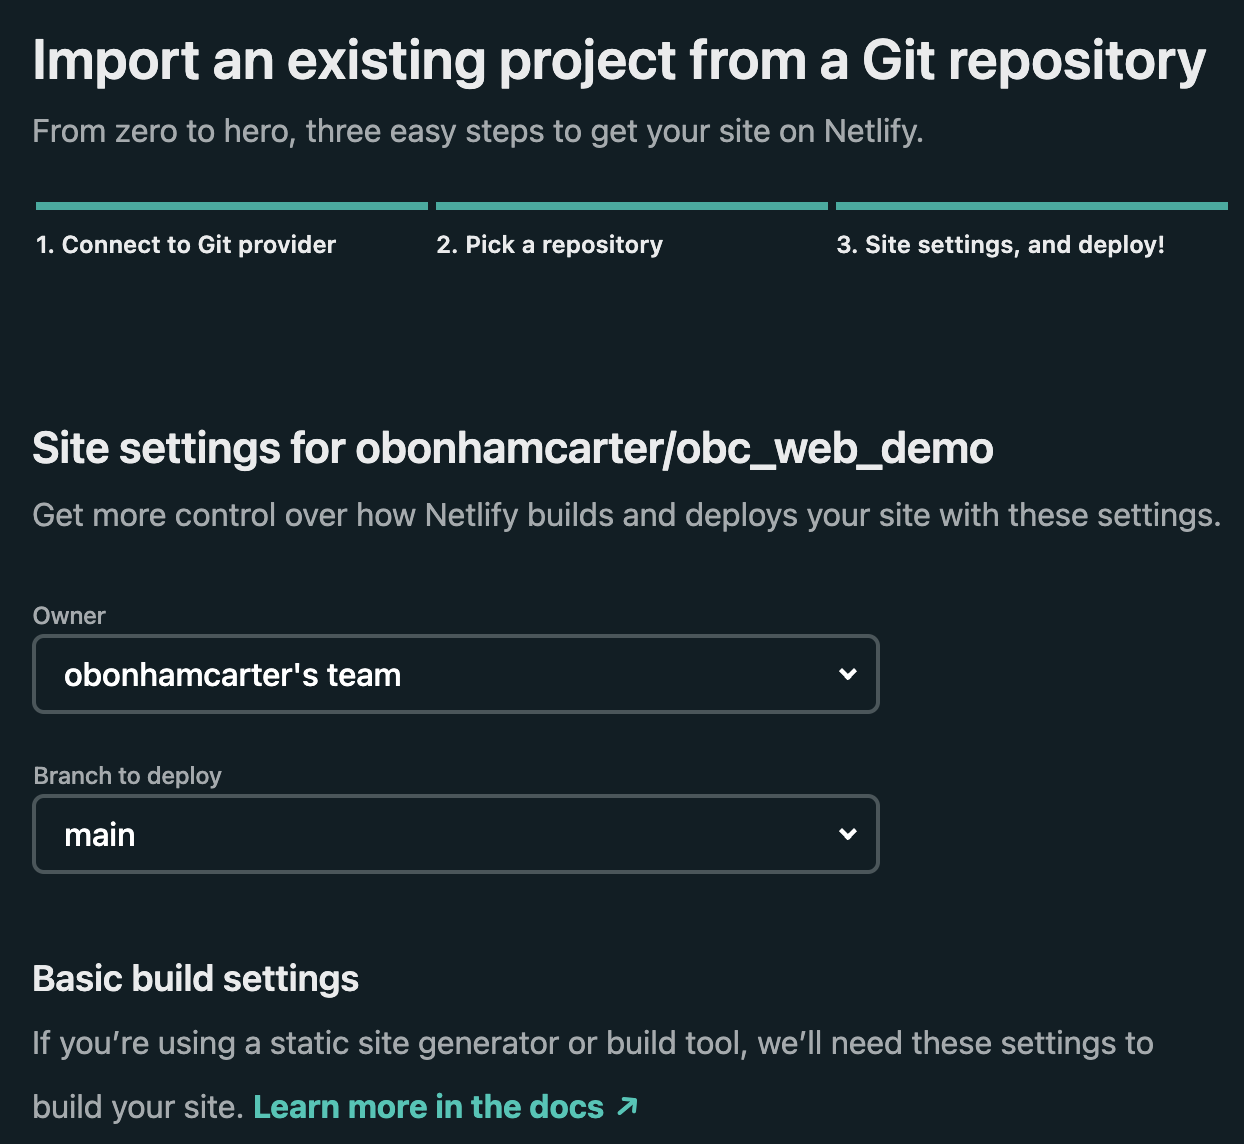The width and height of the screenshot is (1244, 1144).
Task: Click the Owner field label
Action: [x=69, y=616]
